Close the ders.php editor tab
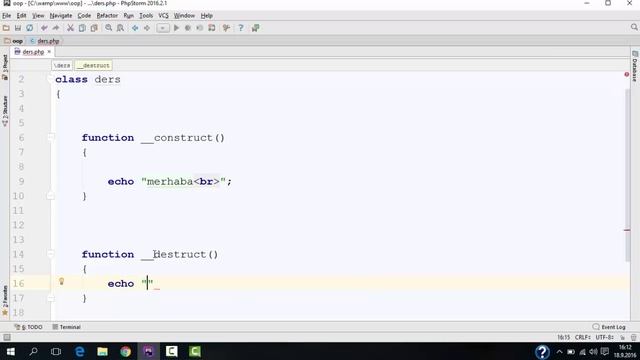 click(x=49, y=52)
